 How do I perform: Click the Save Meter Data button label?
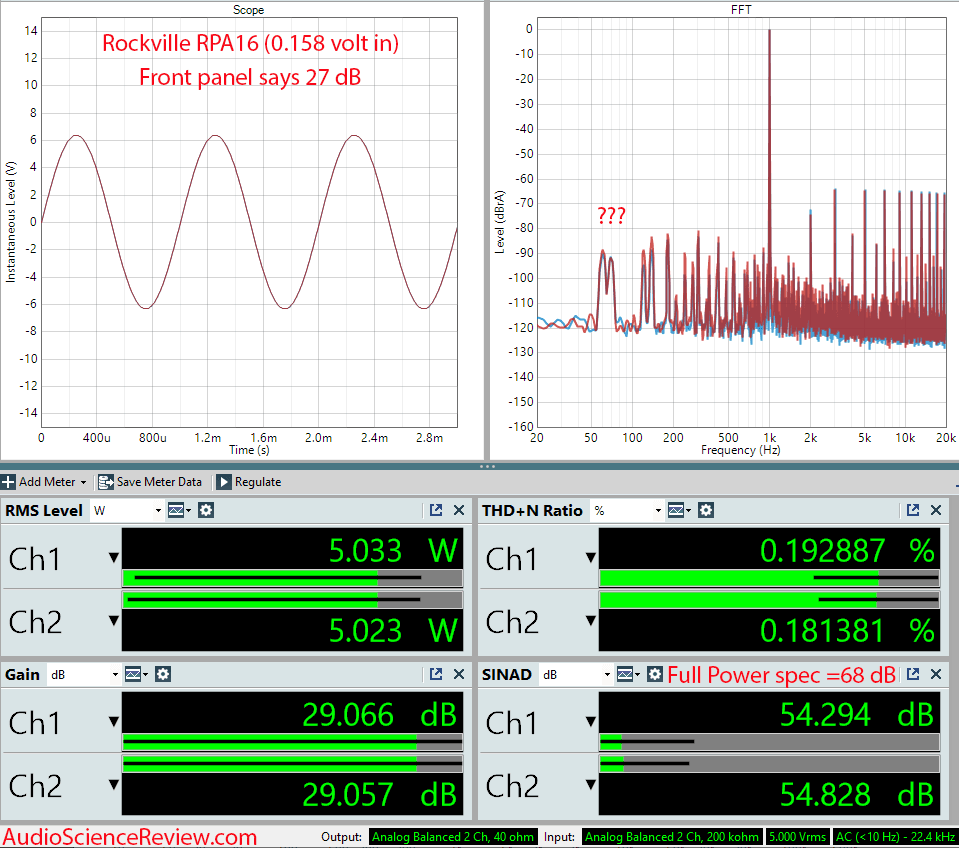pyautogui.click(x=159, y=482)
